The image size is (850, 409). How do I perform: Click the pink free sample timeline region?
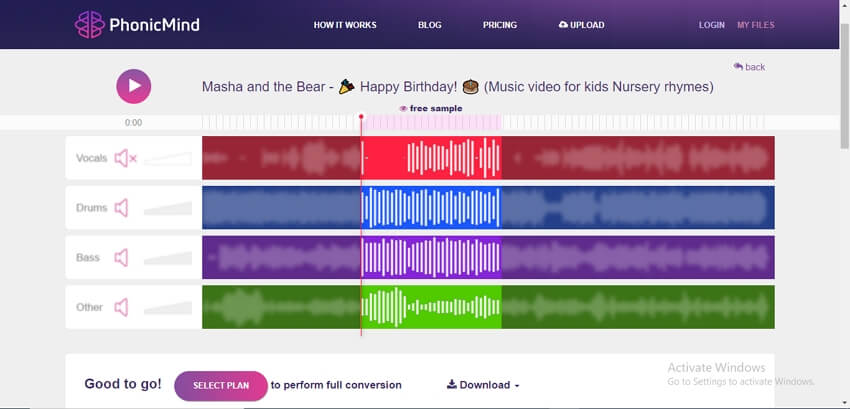pyautogui.click(x=432, y=123)
